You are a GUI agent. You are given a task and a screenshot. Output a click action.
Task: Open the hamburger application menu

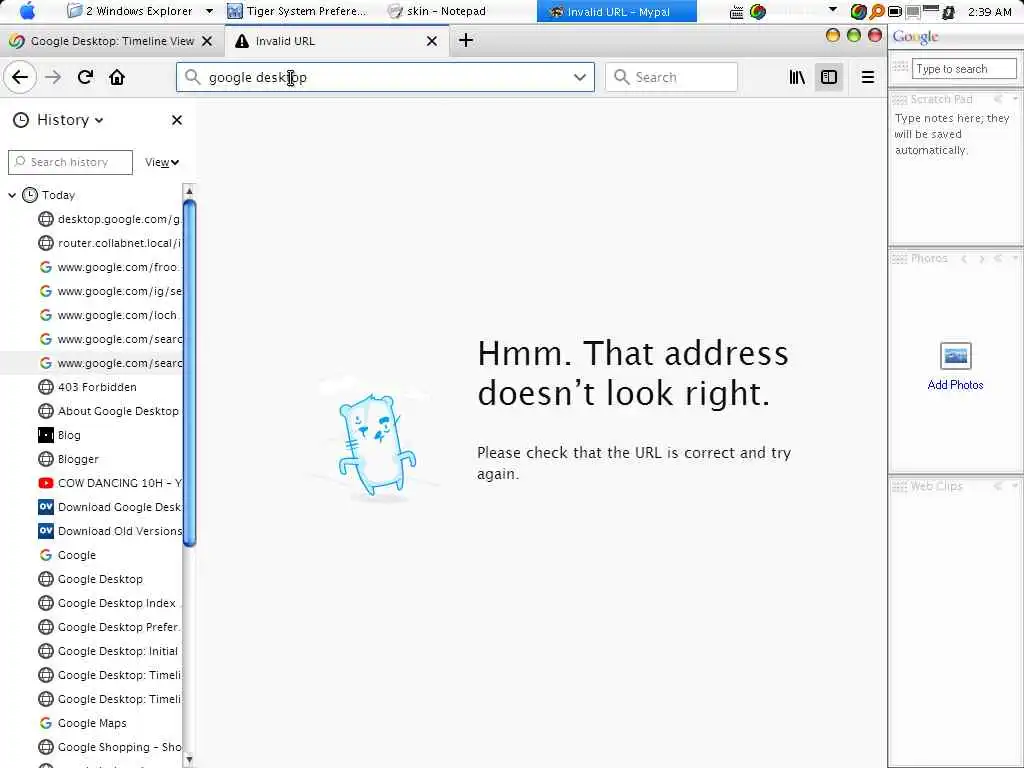point(867,77)
